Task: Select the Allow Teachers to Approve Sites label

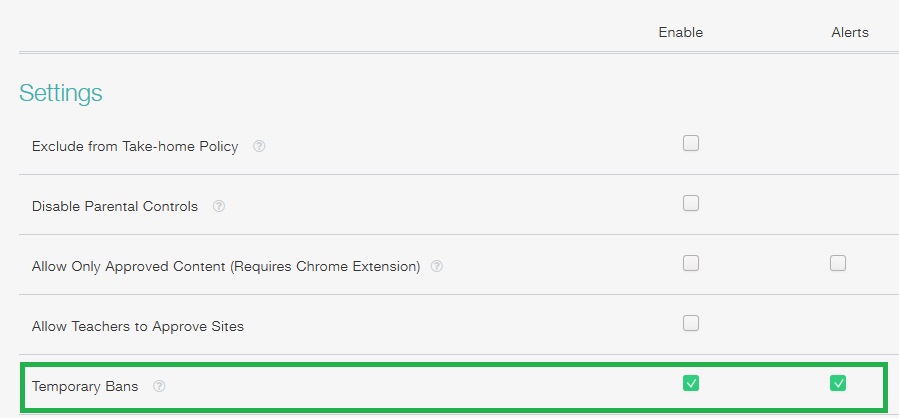Action: [x=138, y=327]
